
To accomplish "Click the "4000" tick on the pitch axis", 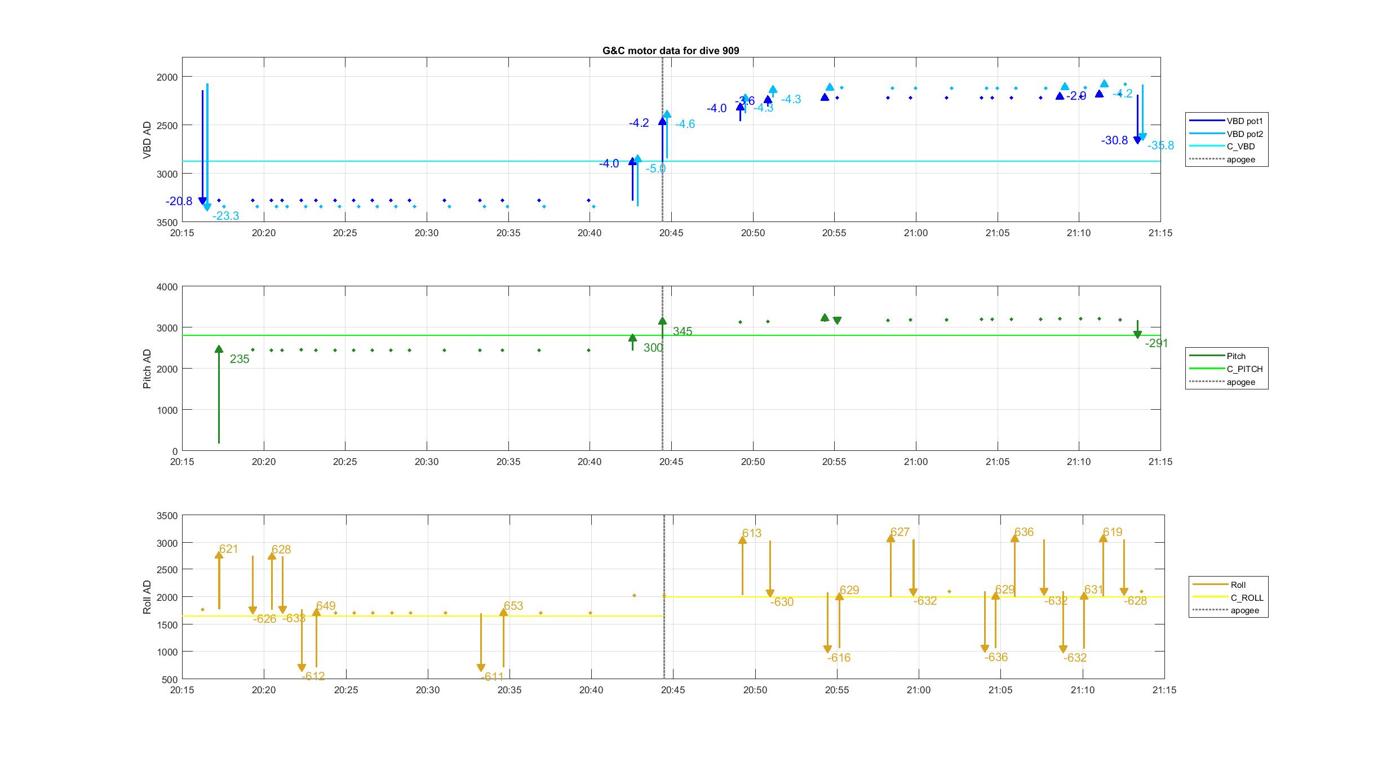I will coord(167,288).
